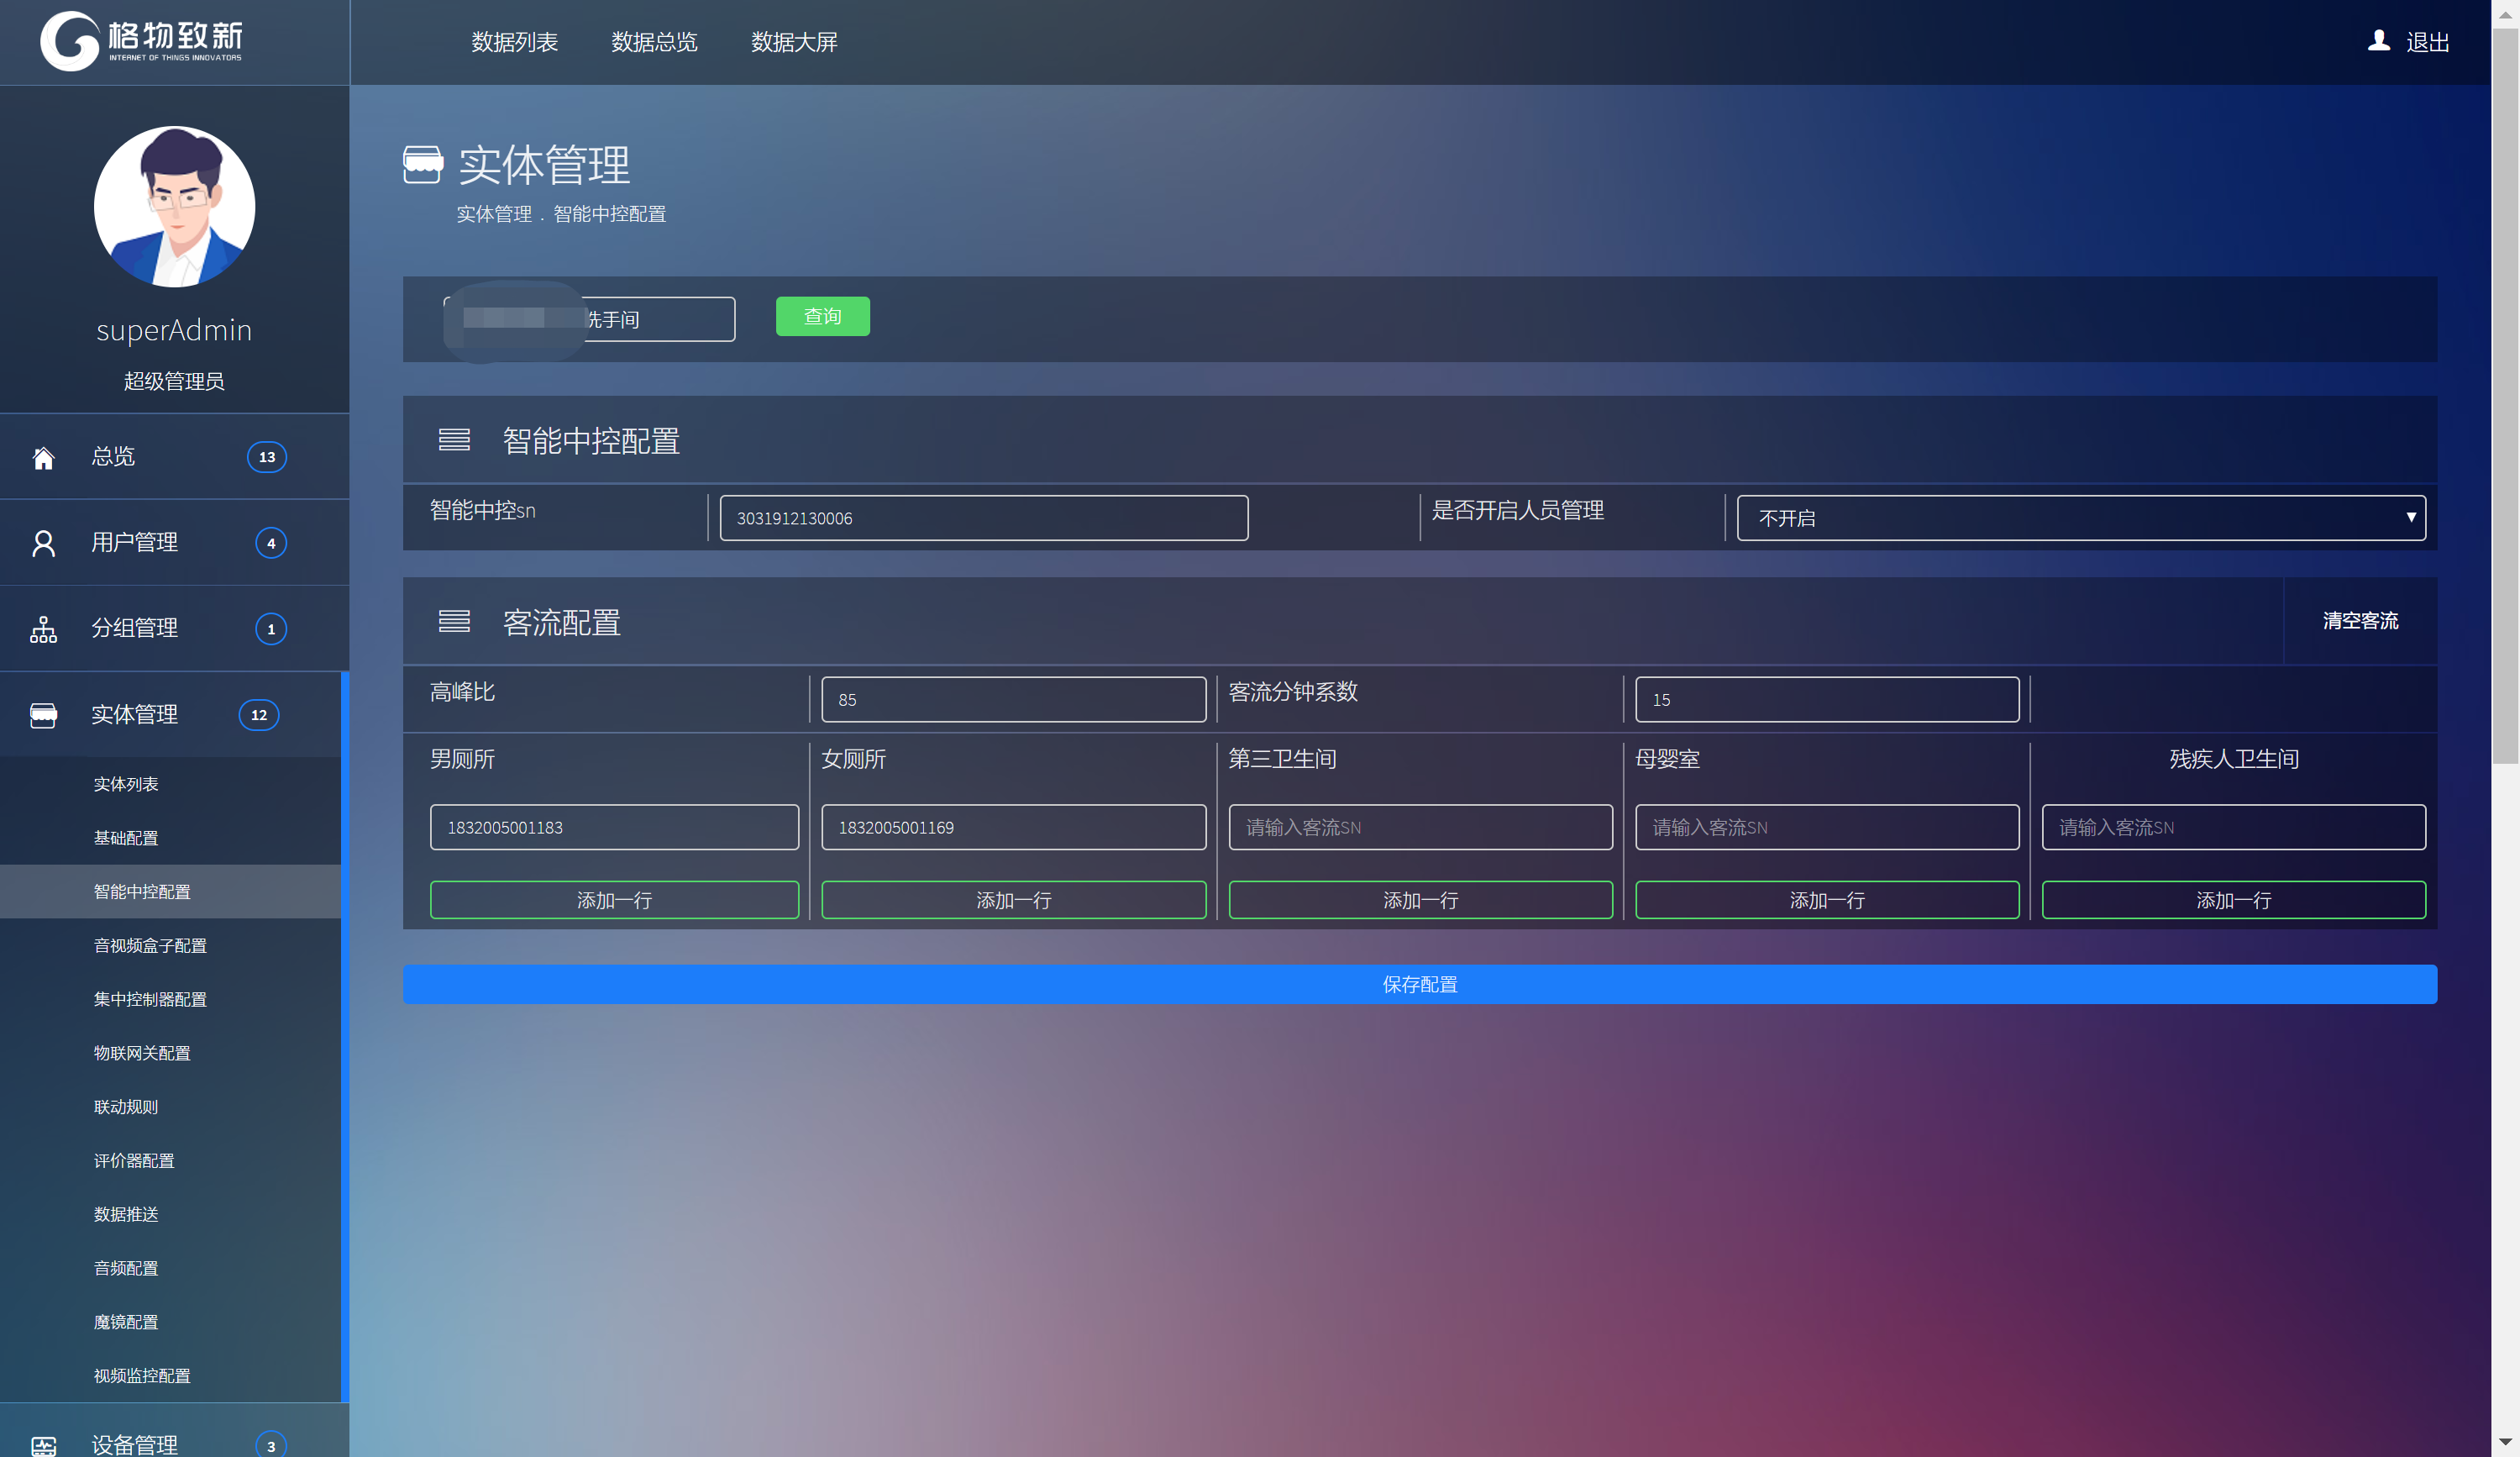Open the 数据大屏 top menu item
The width and height of the screenshot is (2520, 1457).
pos(794,42)
